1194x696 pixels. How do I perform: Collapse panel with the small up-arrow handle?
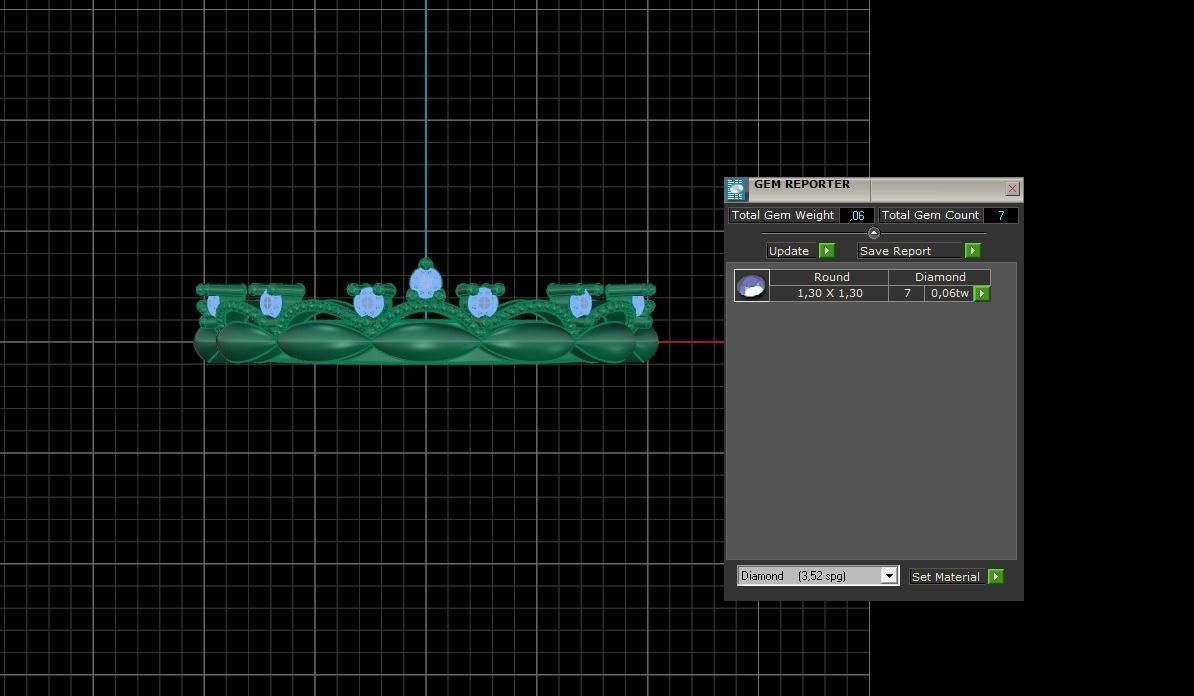tap(873, 233)
